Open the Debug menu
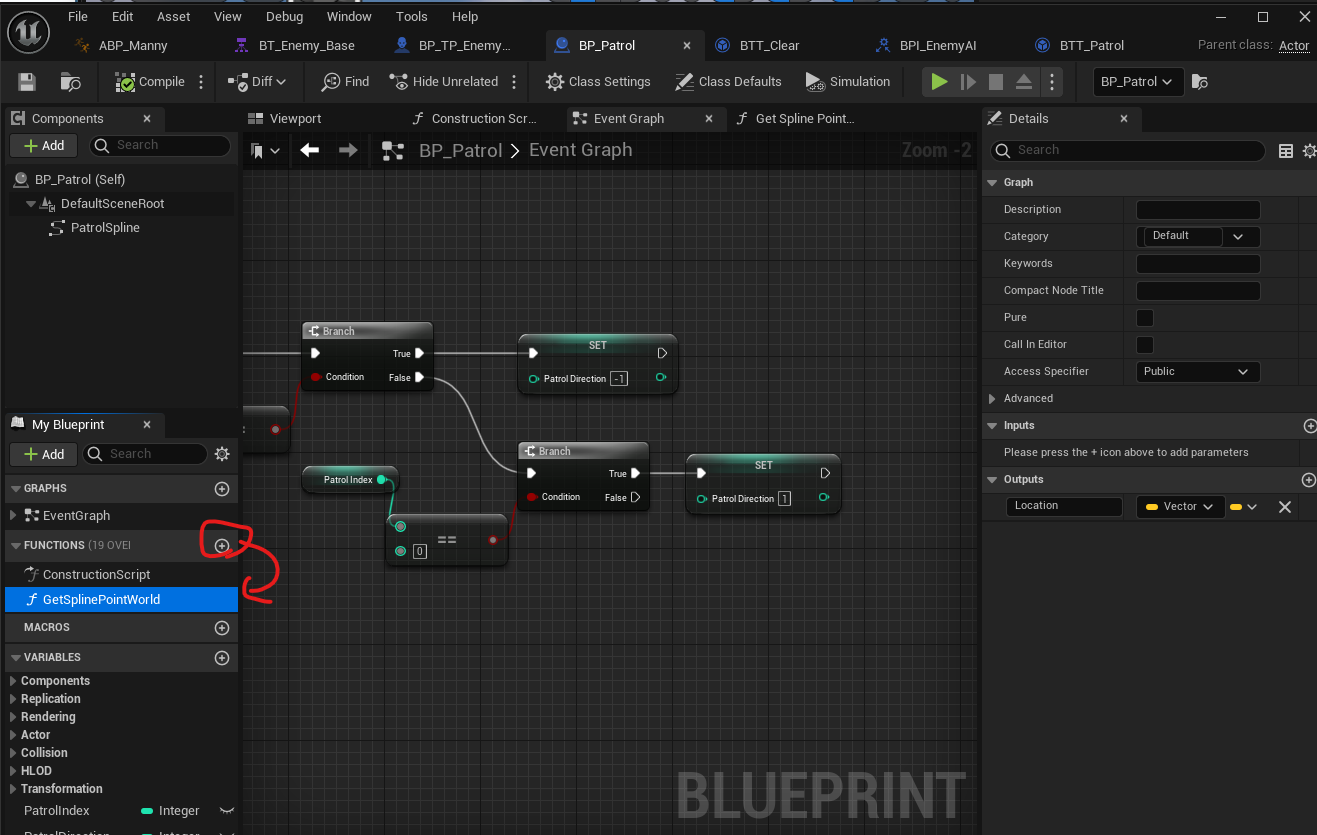Viewport: 1317px width, 835px height. pyautogui.click(x=284, y=16)
